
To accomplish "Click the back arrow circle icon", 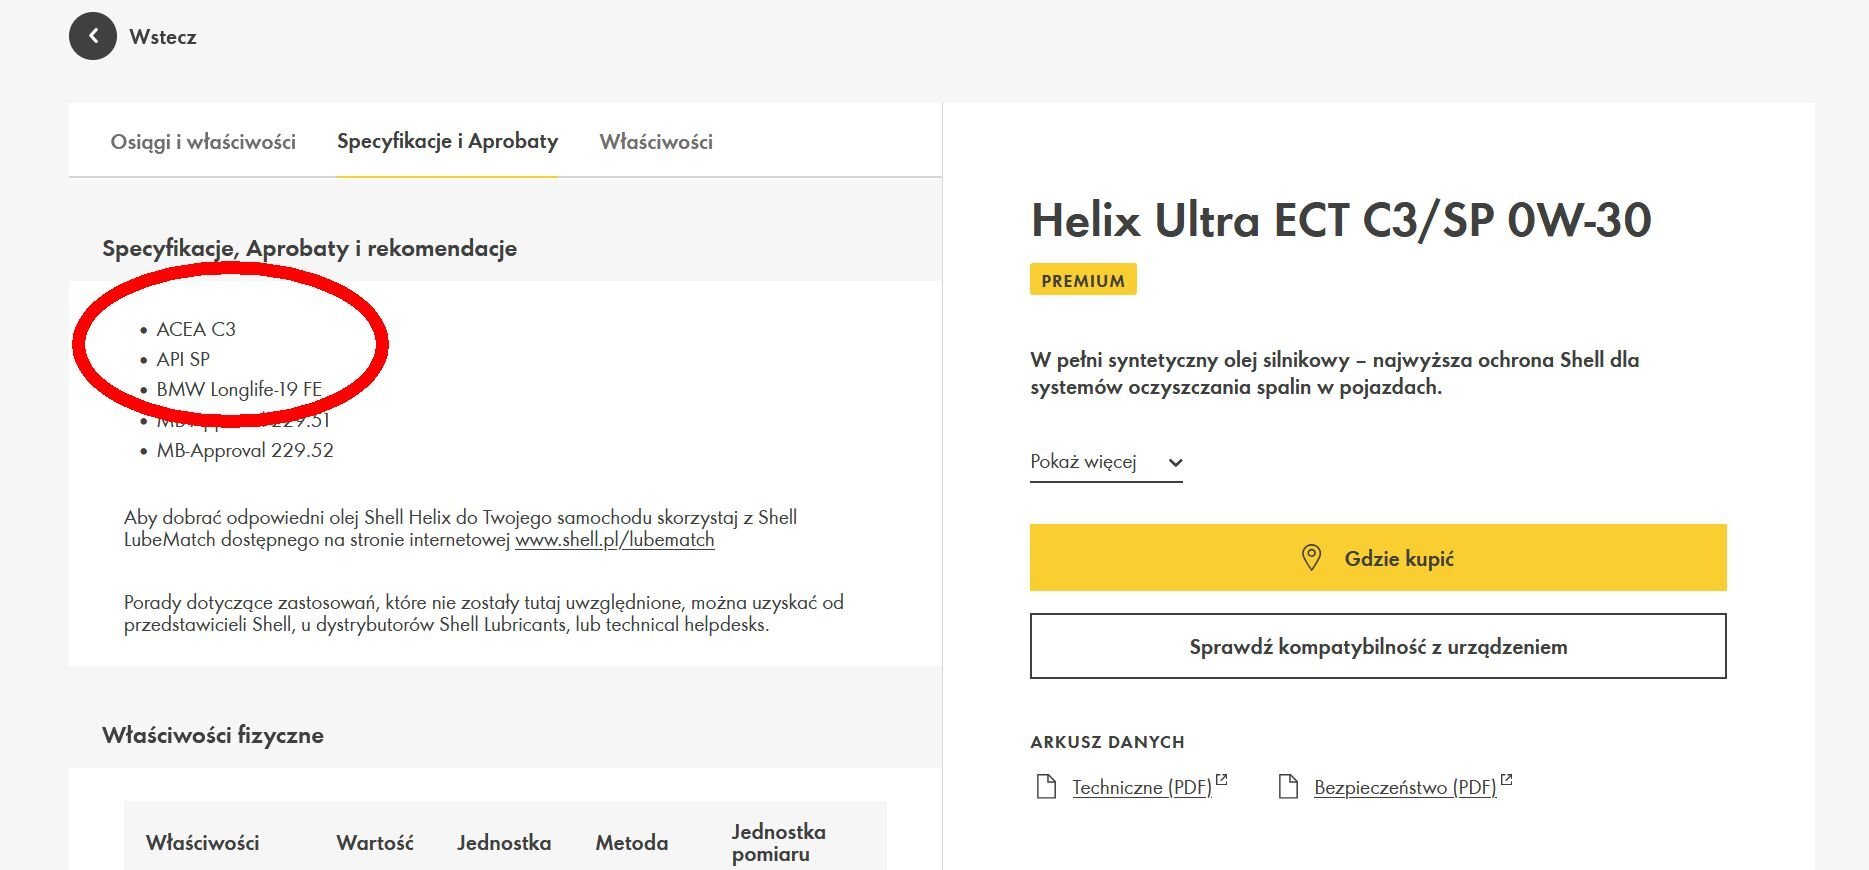I will (93, 36).
